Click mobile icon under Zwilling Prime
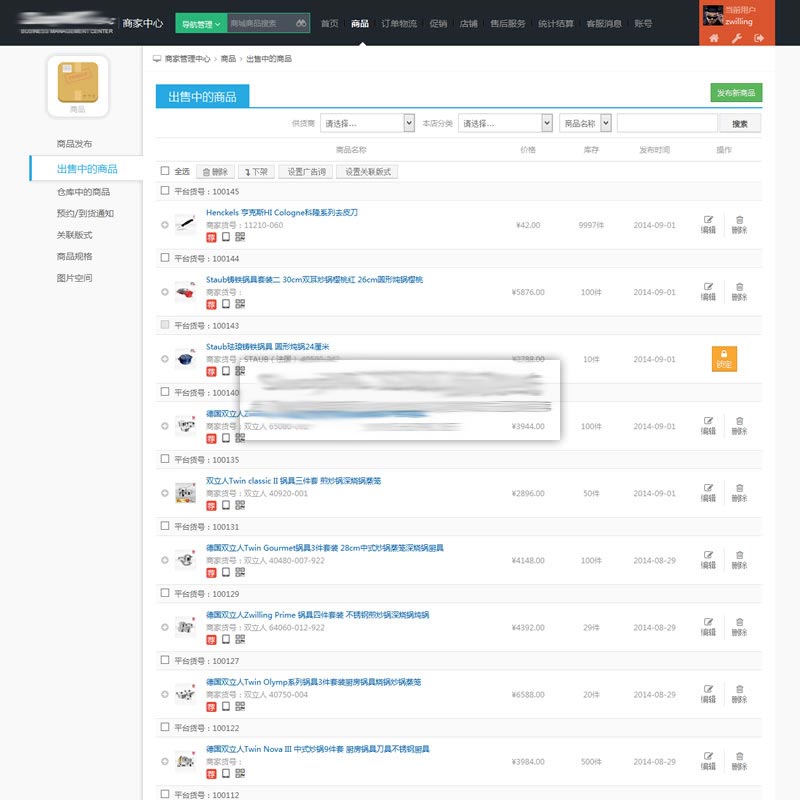 click(x=226, y=639)
